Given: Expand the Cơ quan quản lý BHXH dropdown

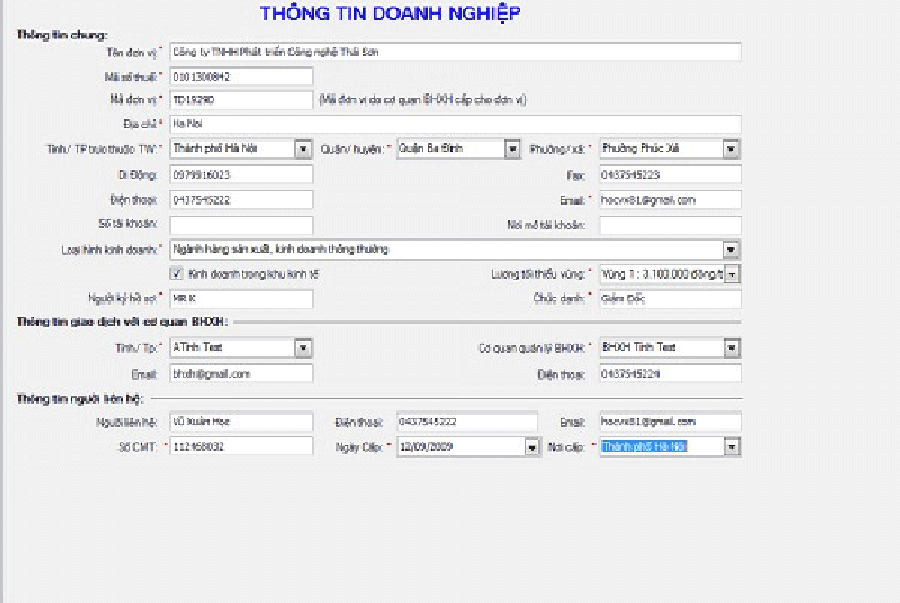Looking at the screenshot, I should pyautogui.click(x=731, y=348).
